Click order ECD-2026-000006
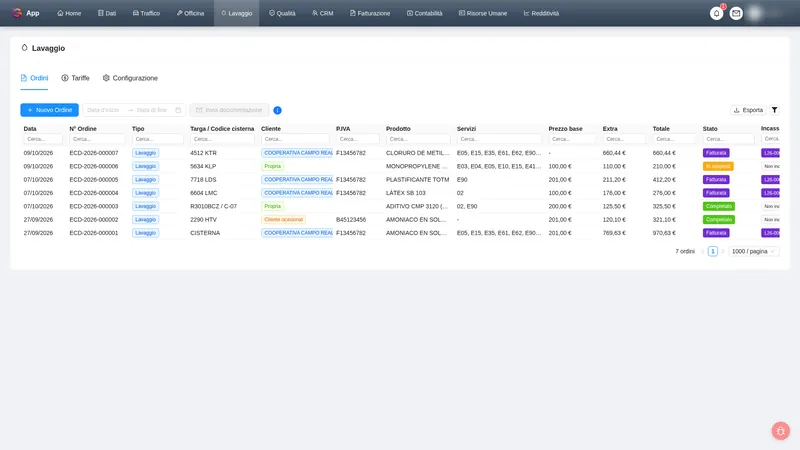This screenshot has height=450, width=800. point(94,166)
